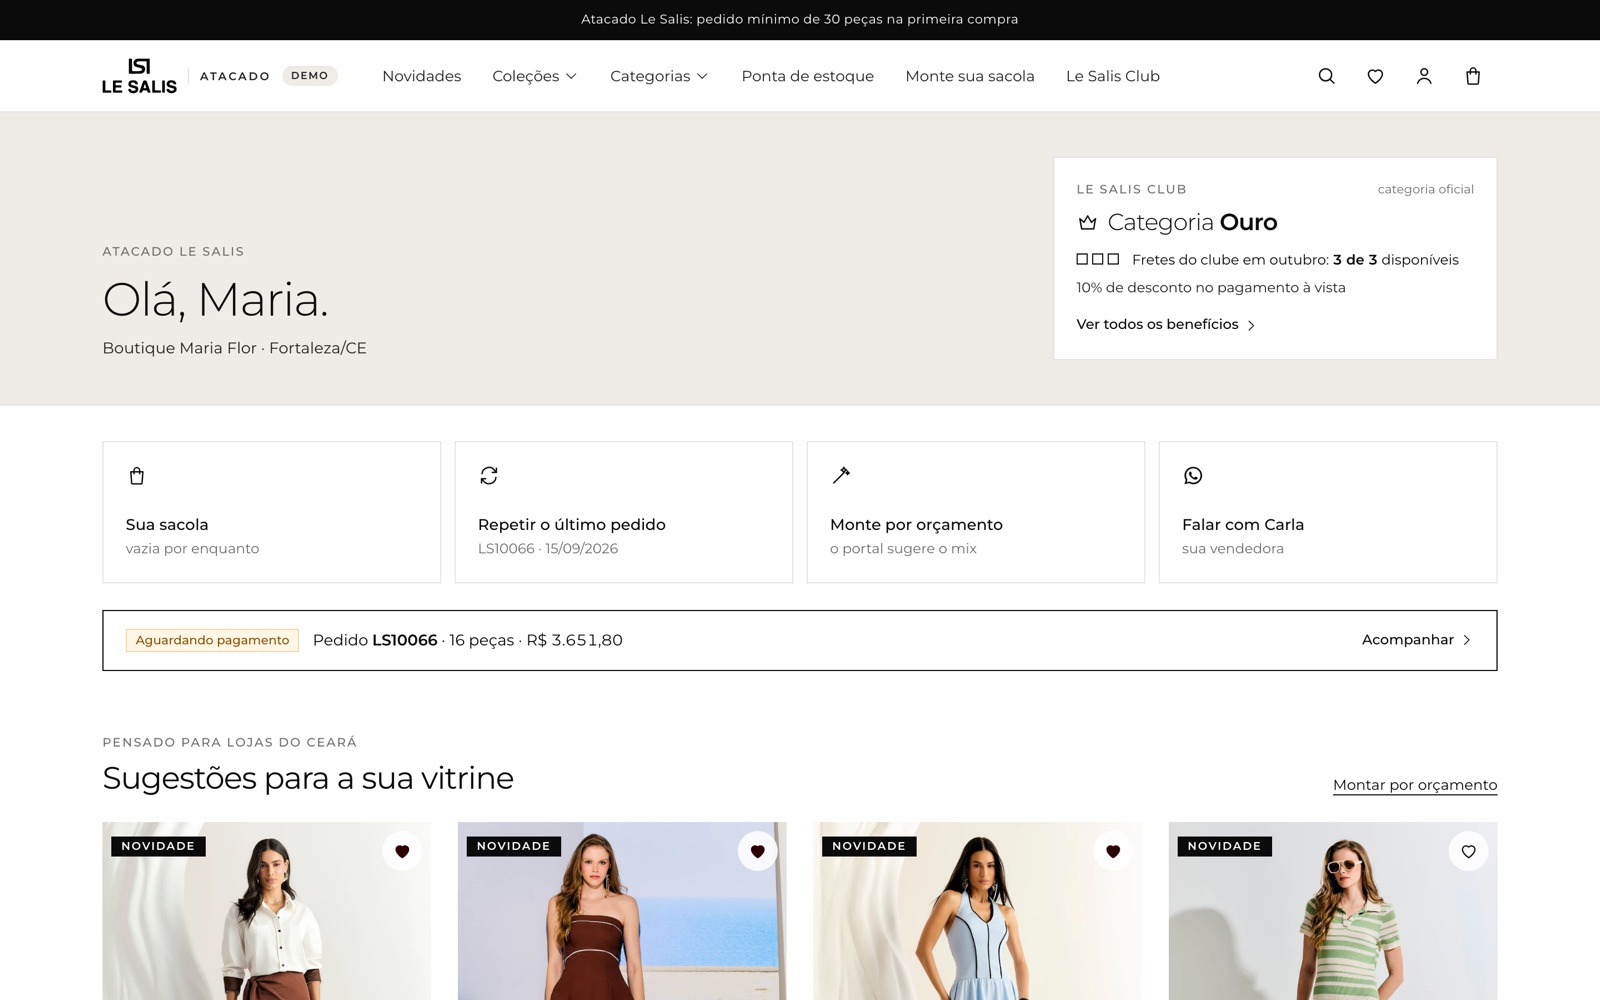Image resolution: width=1600 pixels, height=1000 pixels.
Task: Open brown strapless dress product thumbnail
Action: 622,911
